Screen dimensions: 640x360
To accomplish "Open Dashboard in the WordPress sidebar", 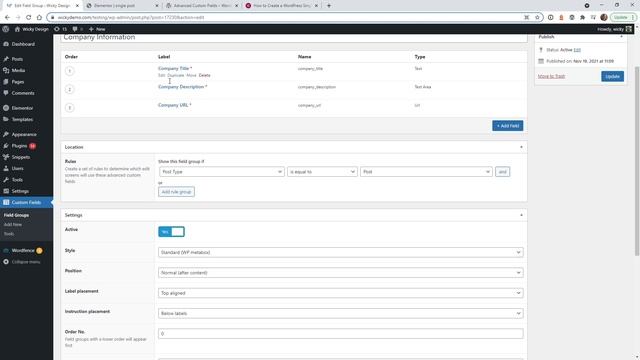I will pyautogui.click(x=23, y=44).
